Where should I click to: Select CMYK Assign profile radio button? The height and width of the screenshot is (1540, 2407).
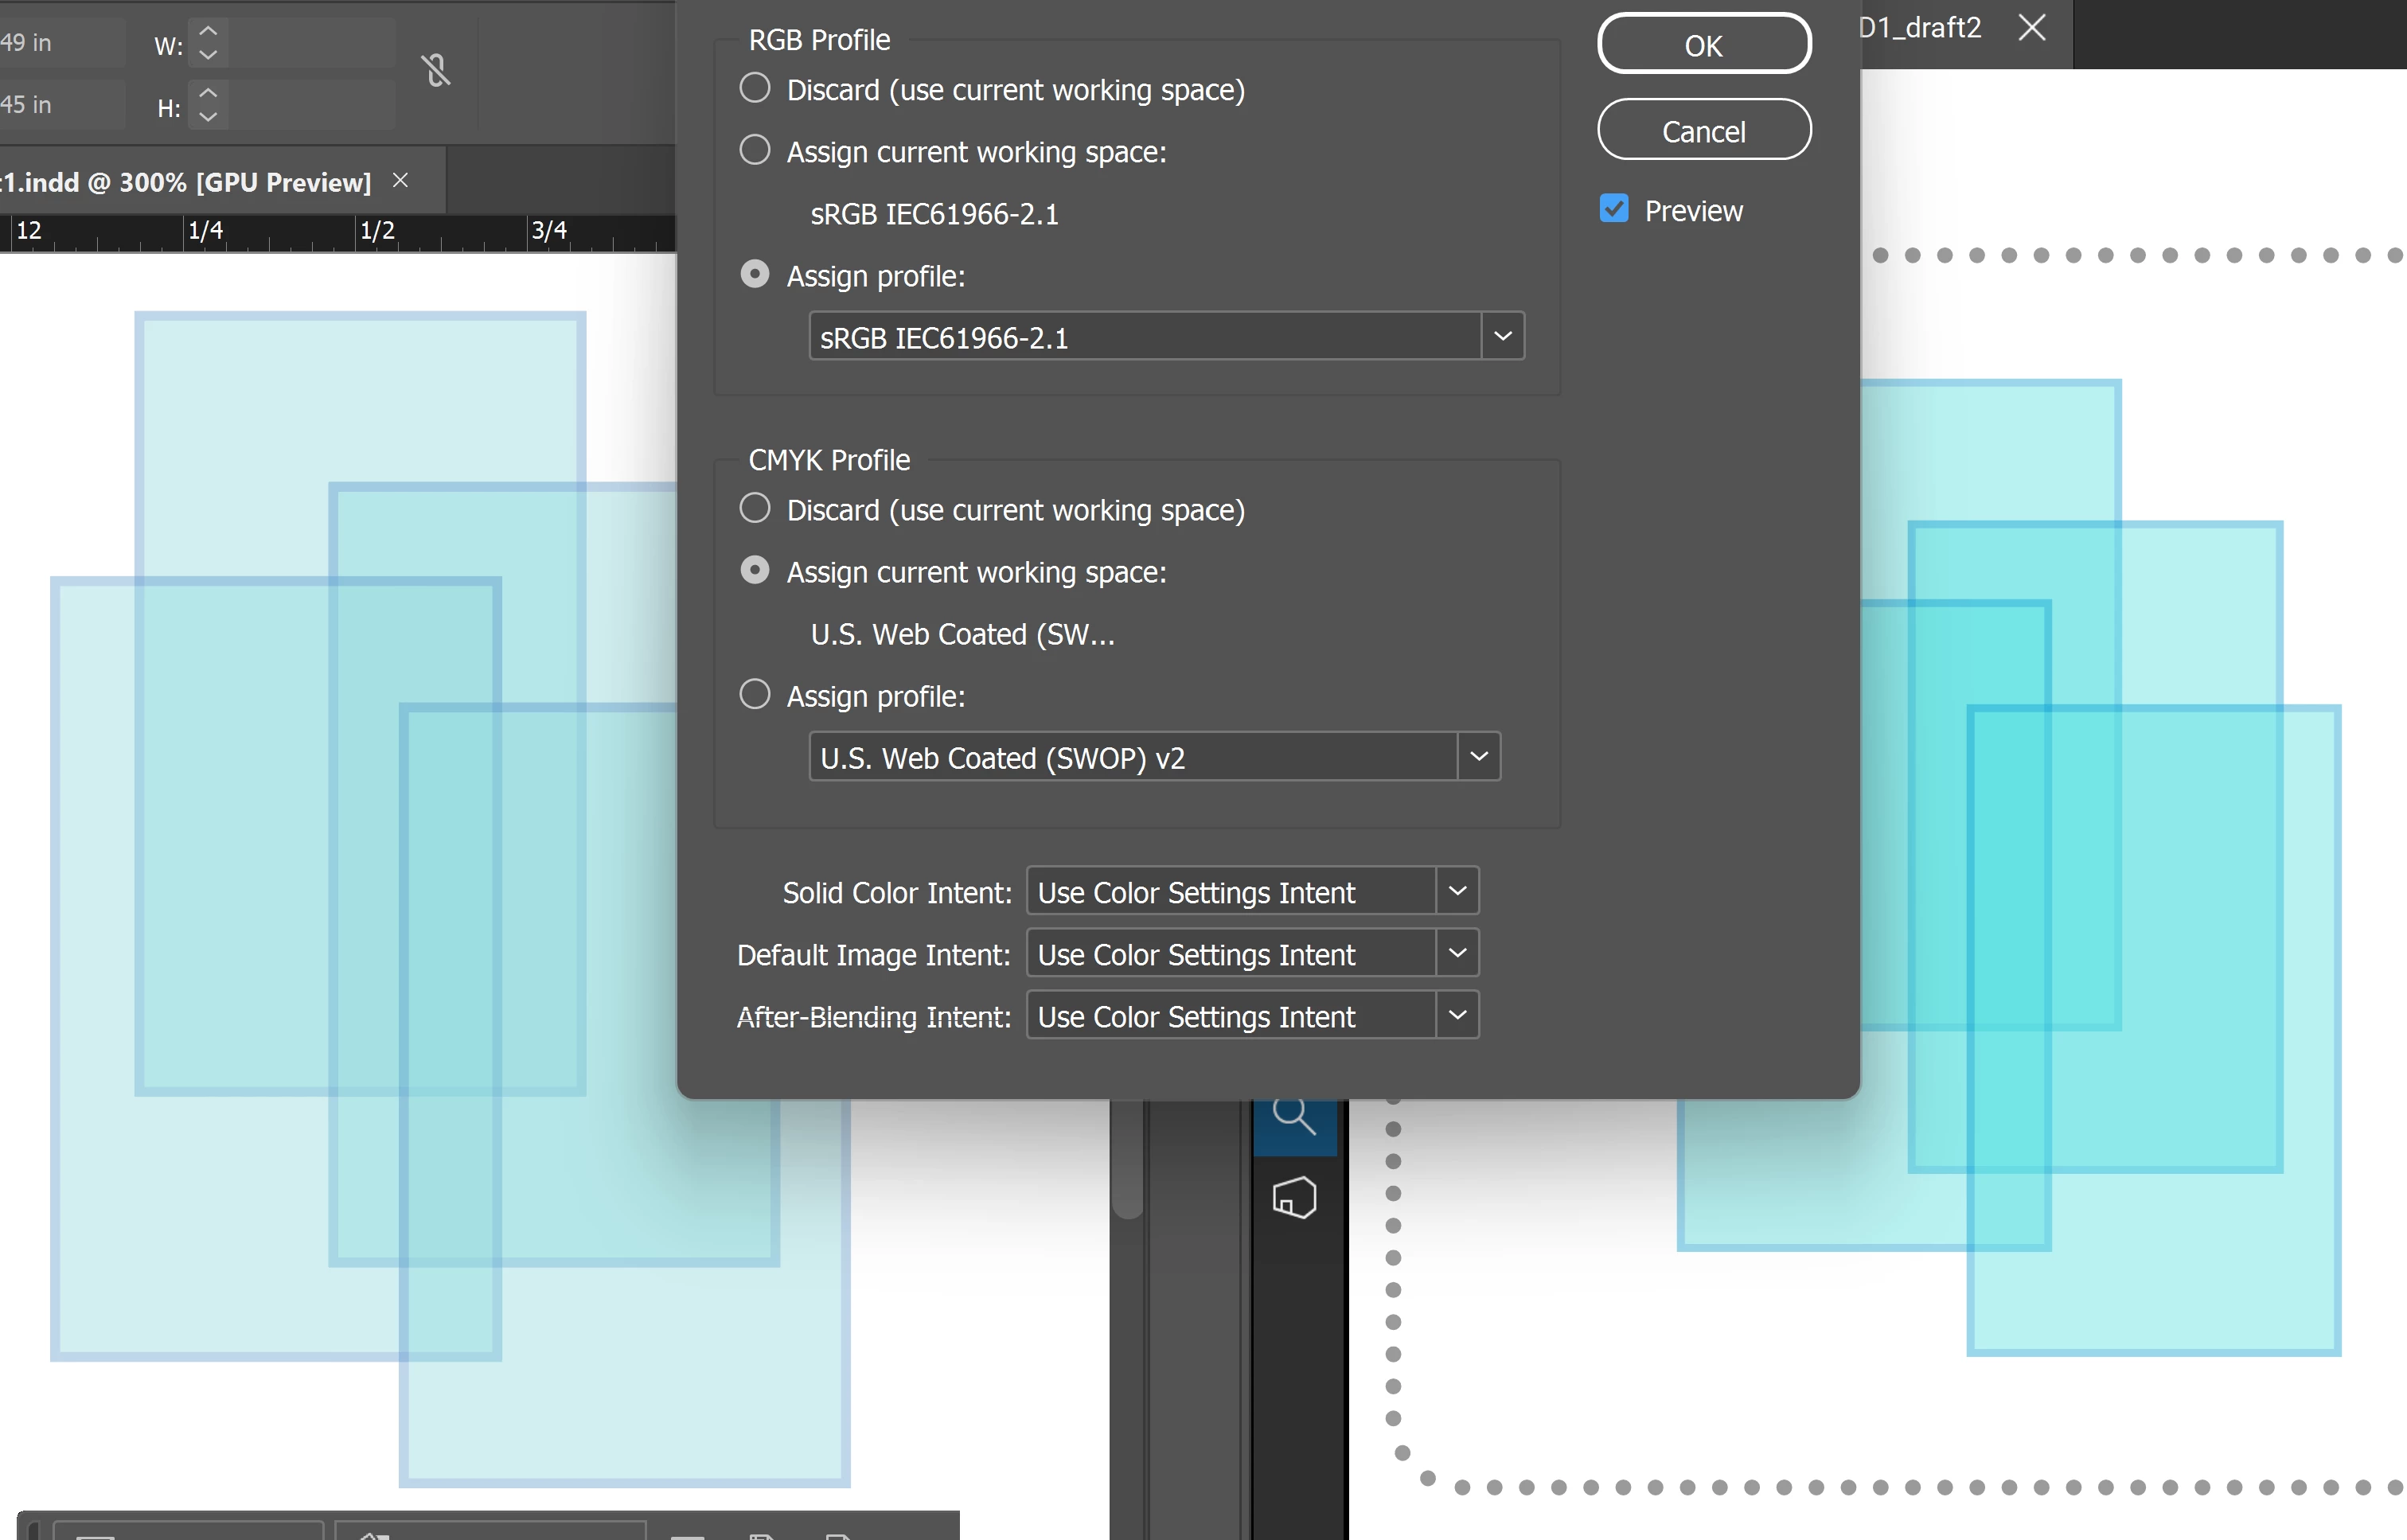(755, 694)
